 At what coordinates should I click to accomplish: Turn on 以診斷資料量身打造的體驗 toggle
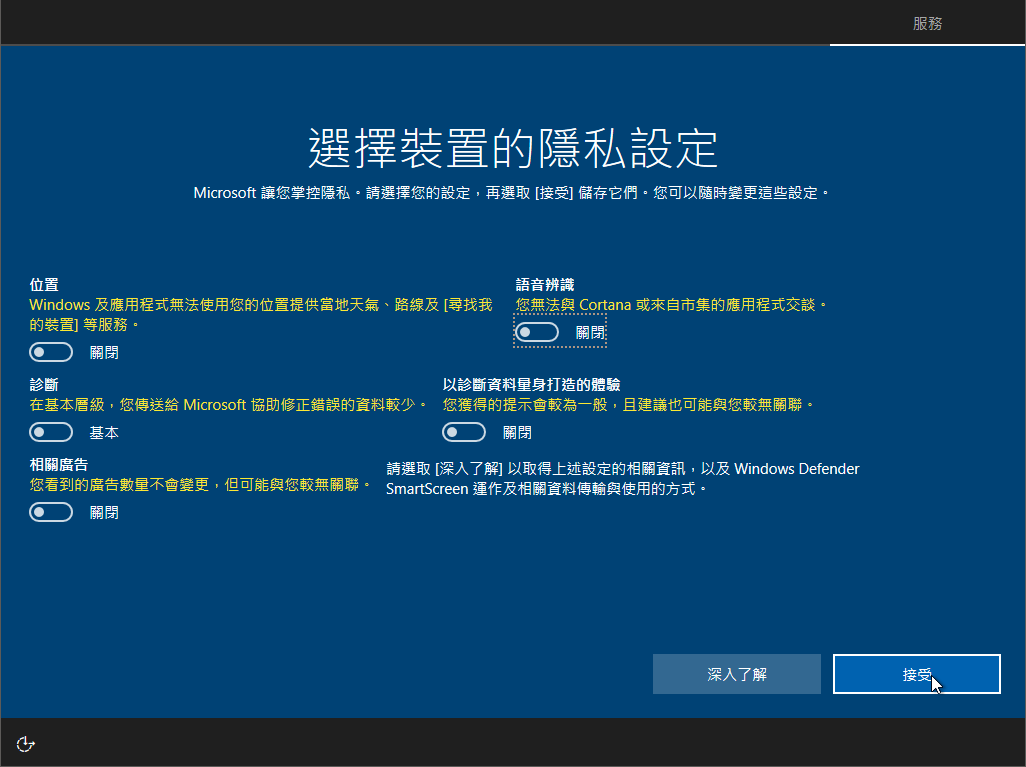click(x=464, y=432)
